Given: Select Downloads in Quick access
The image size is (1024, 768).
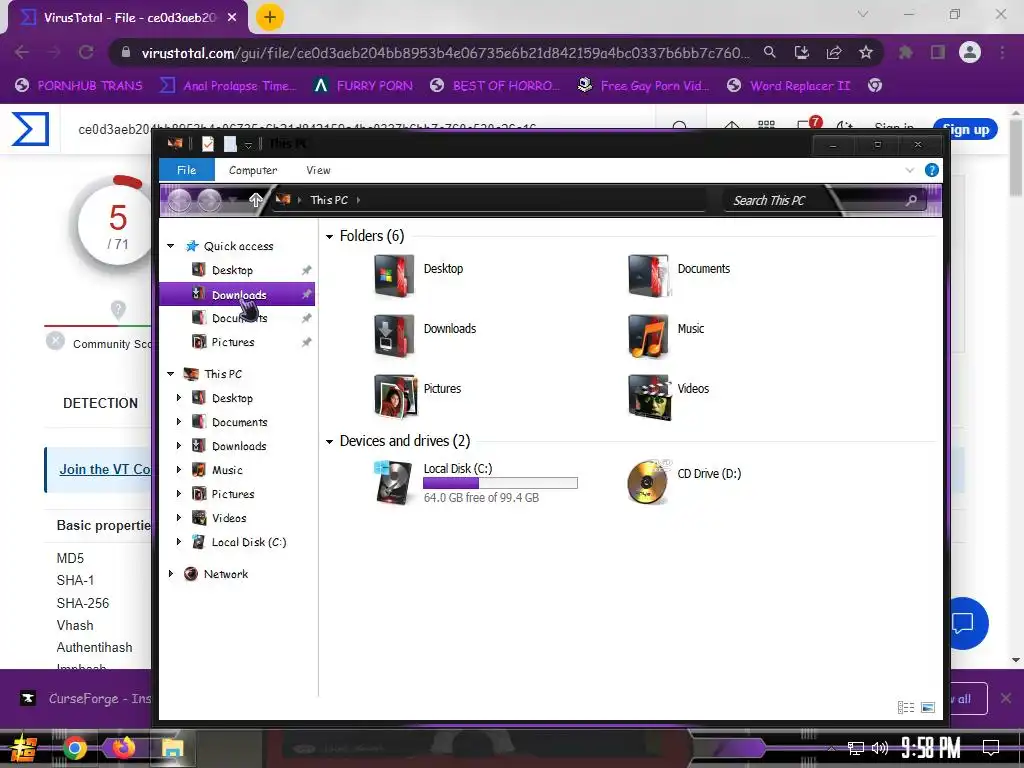Looking at the screenshot, I should click(237, 295).
